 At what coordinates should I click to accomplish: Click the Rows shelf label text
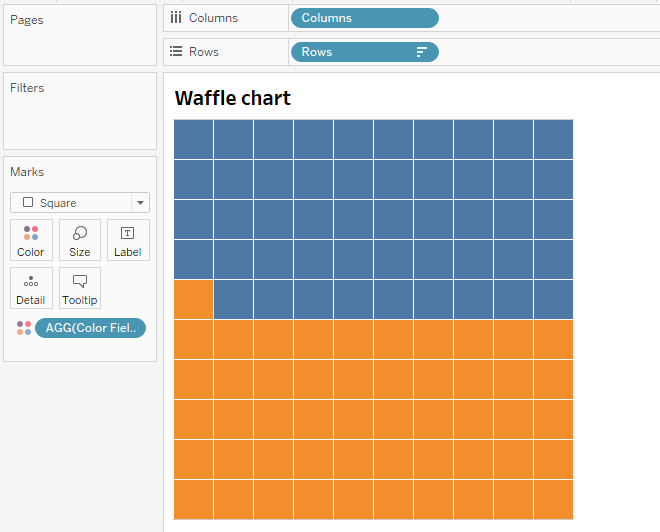(x=204, y=52)
